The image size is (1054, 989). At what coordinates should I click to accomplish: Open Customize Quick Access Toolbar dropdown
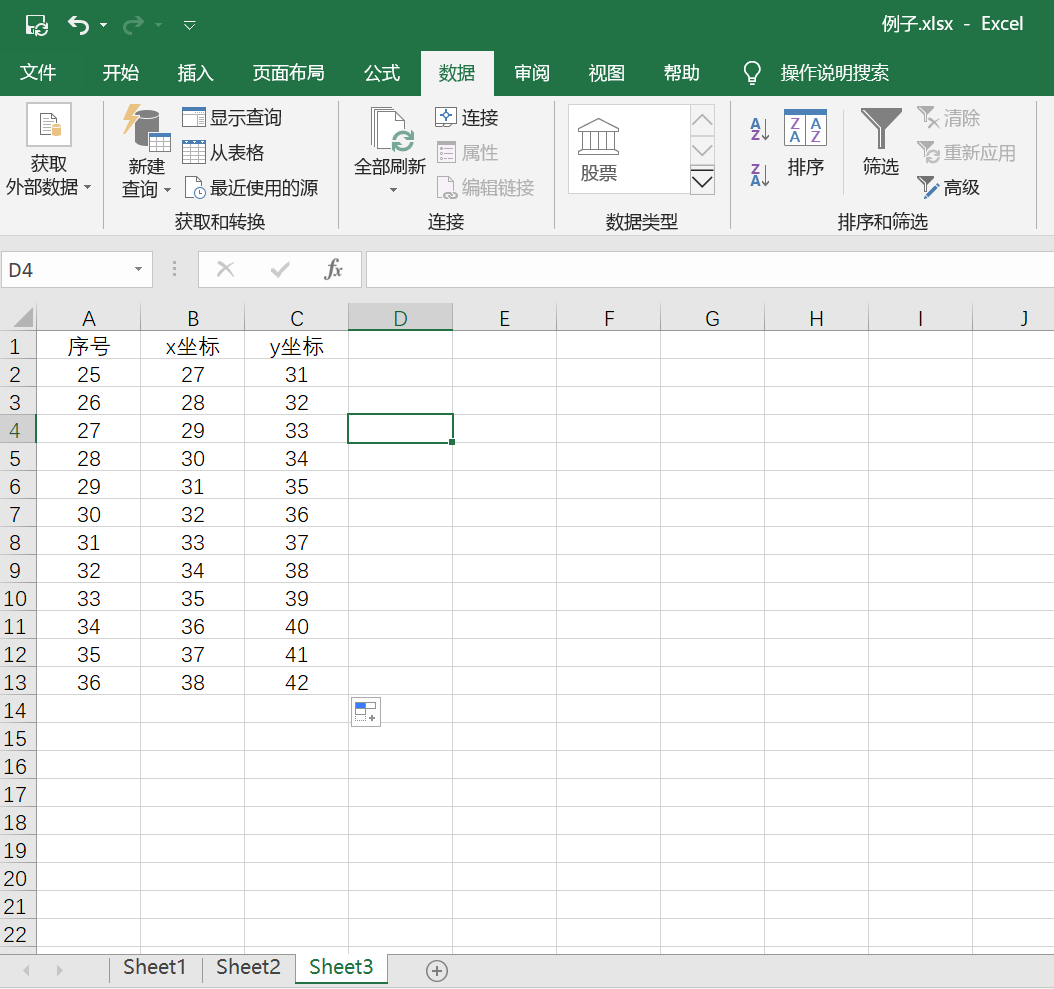pyautogui.click(x=190, y=26)
